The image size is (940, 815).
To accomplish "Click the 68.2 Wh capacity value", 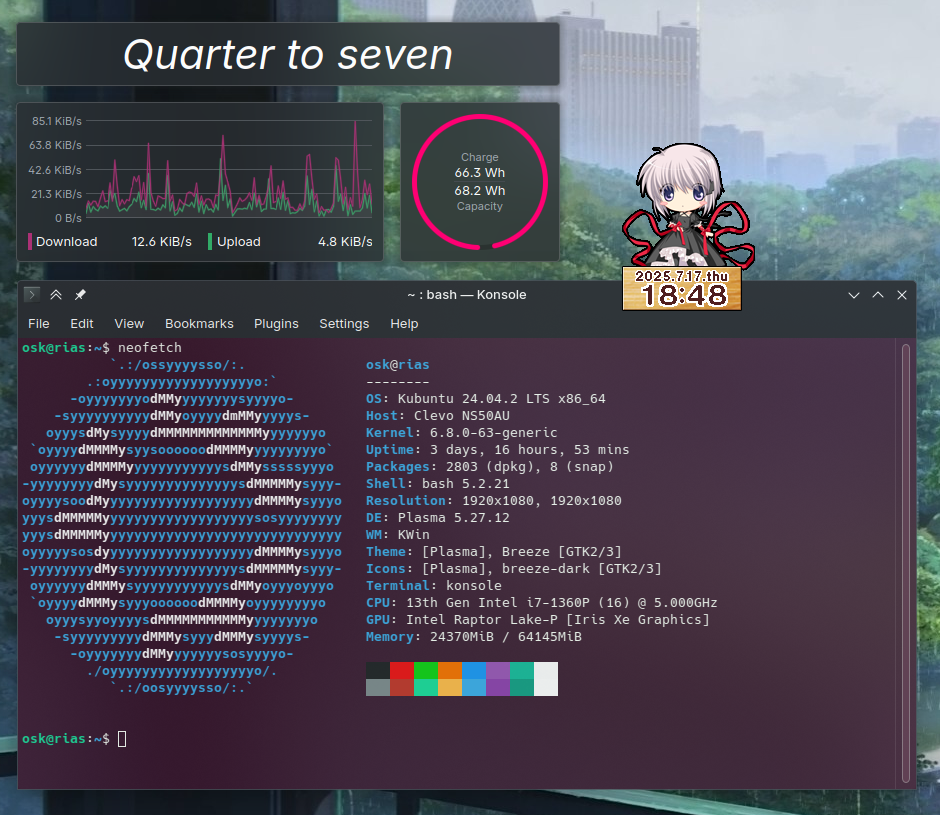I will [480, 191].
